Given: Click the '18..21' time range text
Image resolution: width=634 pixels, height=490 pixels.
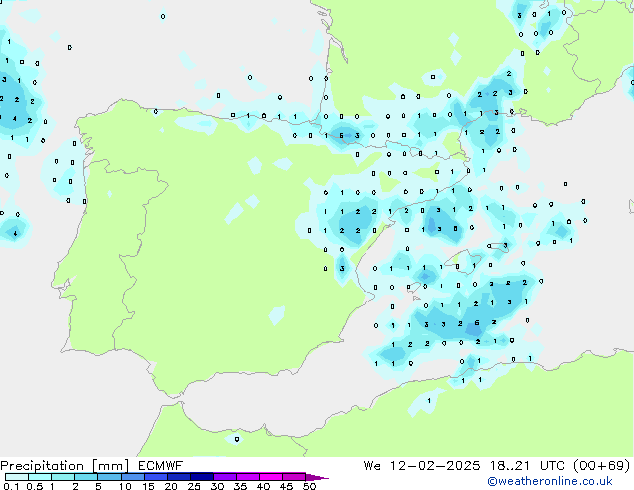Looking at the screenshot, I should [x=509, y=466].
